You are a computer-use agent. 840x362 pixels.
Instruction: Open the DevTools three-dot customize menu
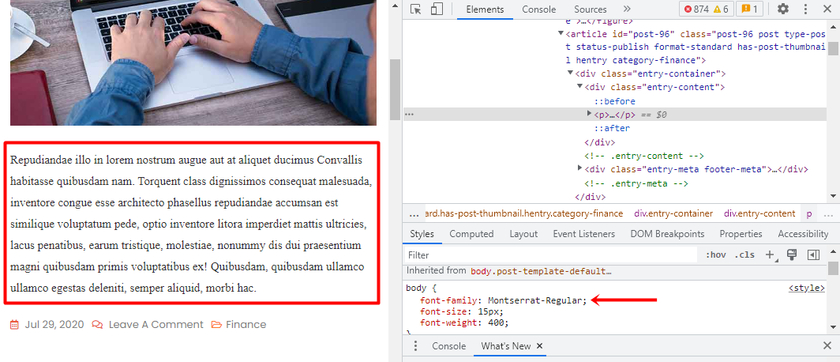coord(805,9)
